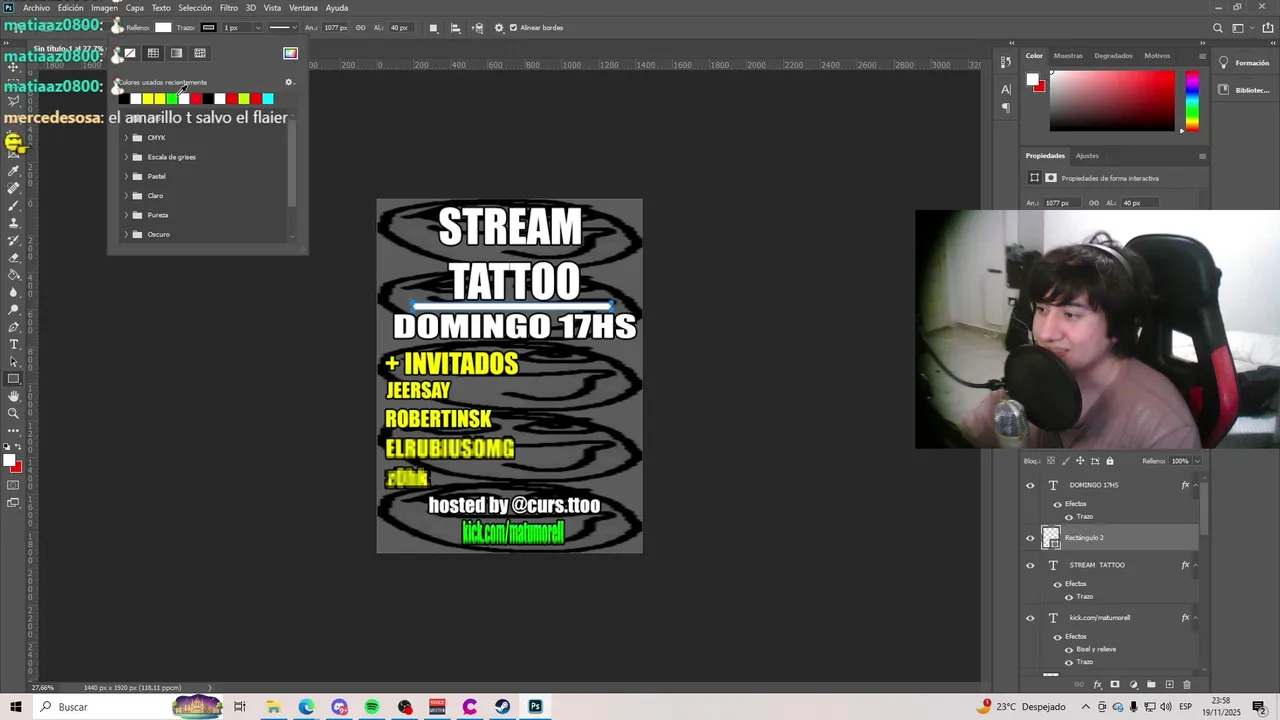Open stroke width dropdown

tap(258, 28)
